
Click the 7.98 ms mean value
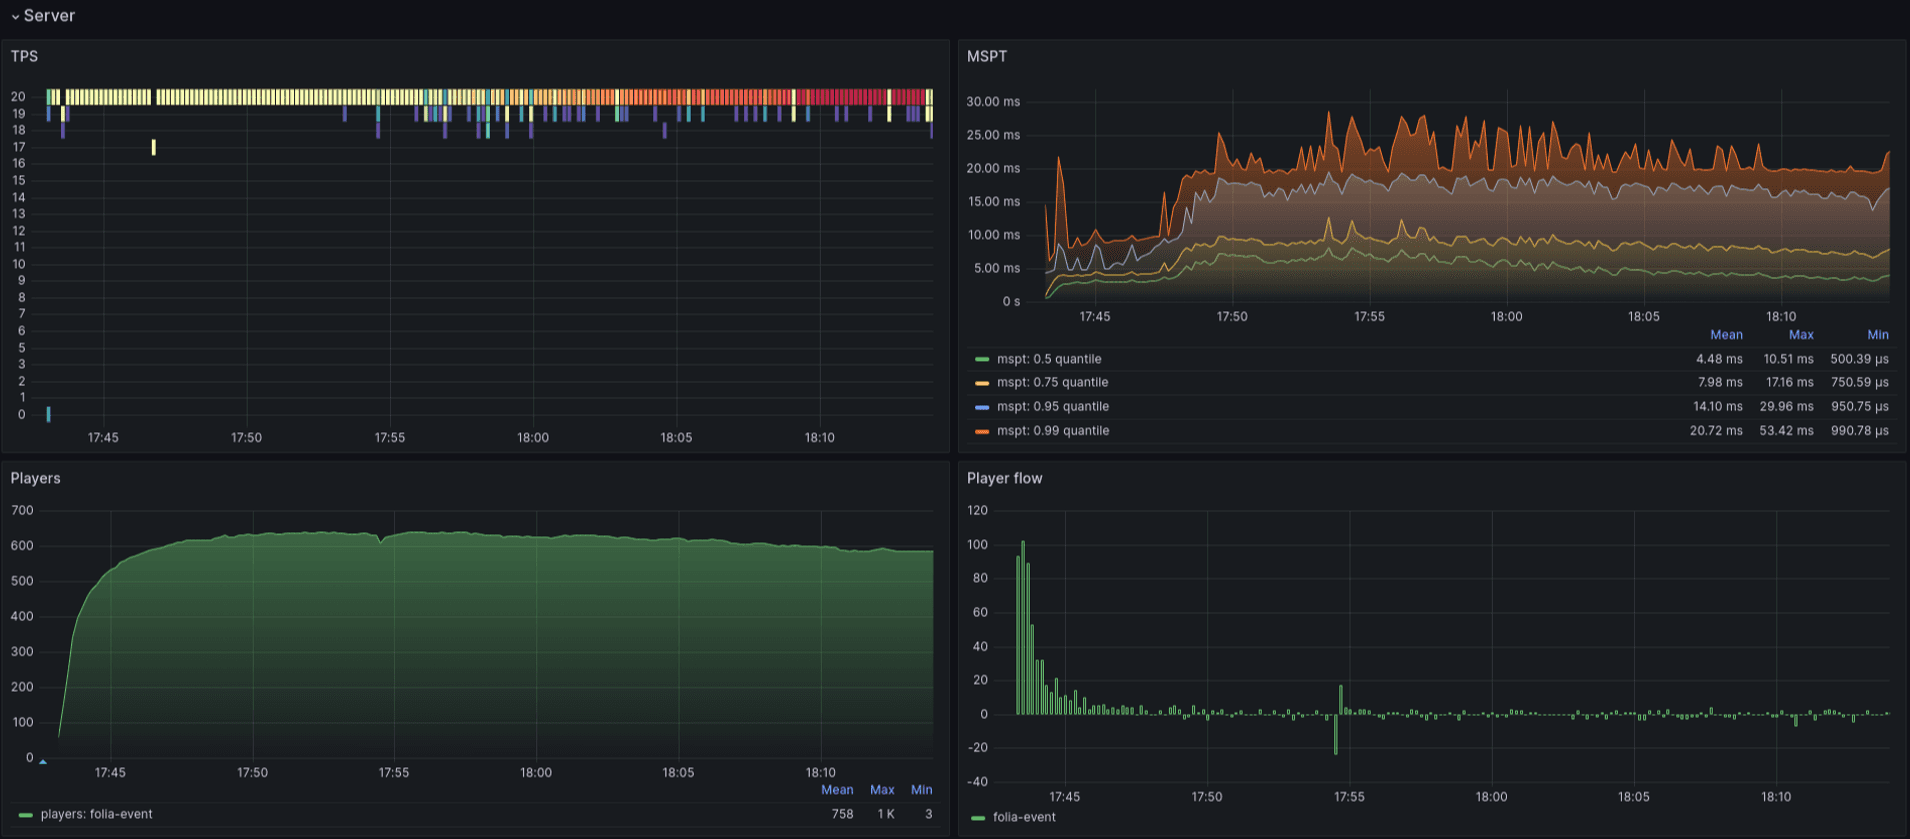point(1720,382)
